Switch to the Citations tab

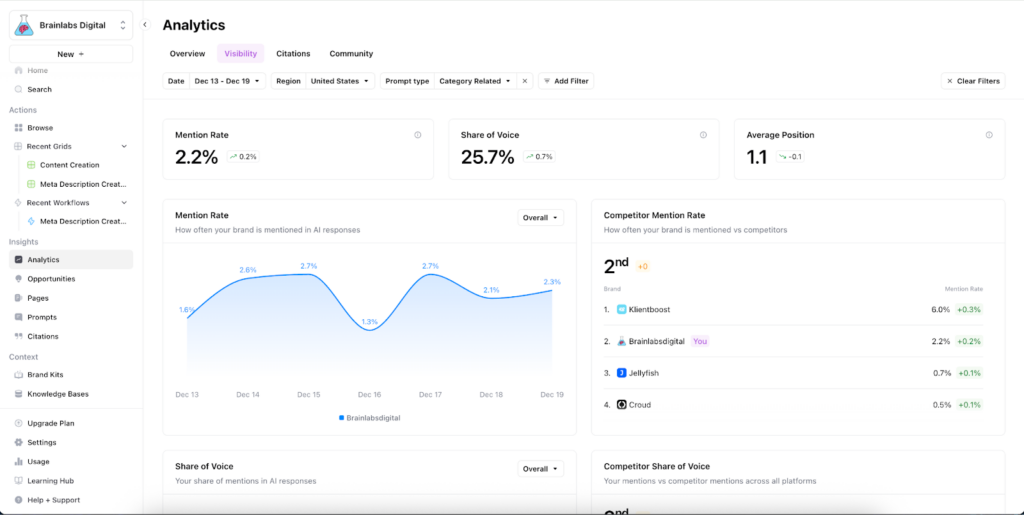point(293,54)
